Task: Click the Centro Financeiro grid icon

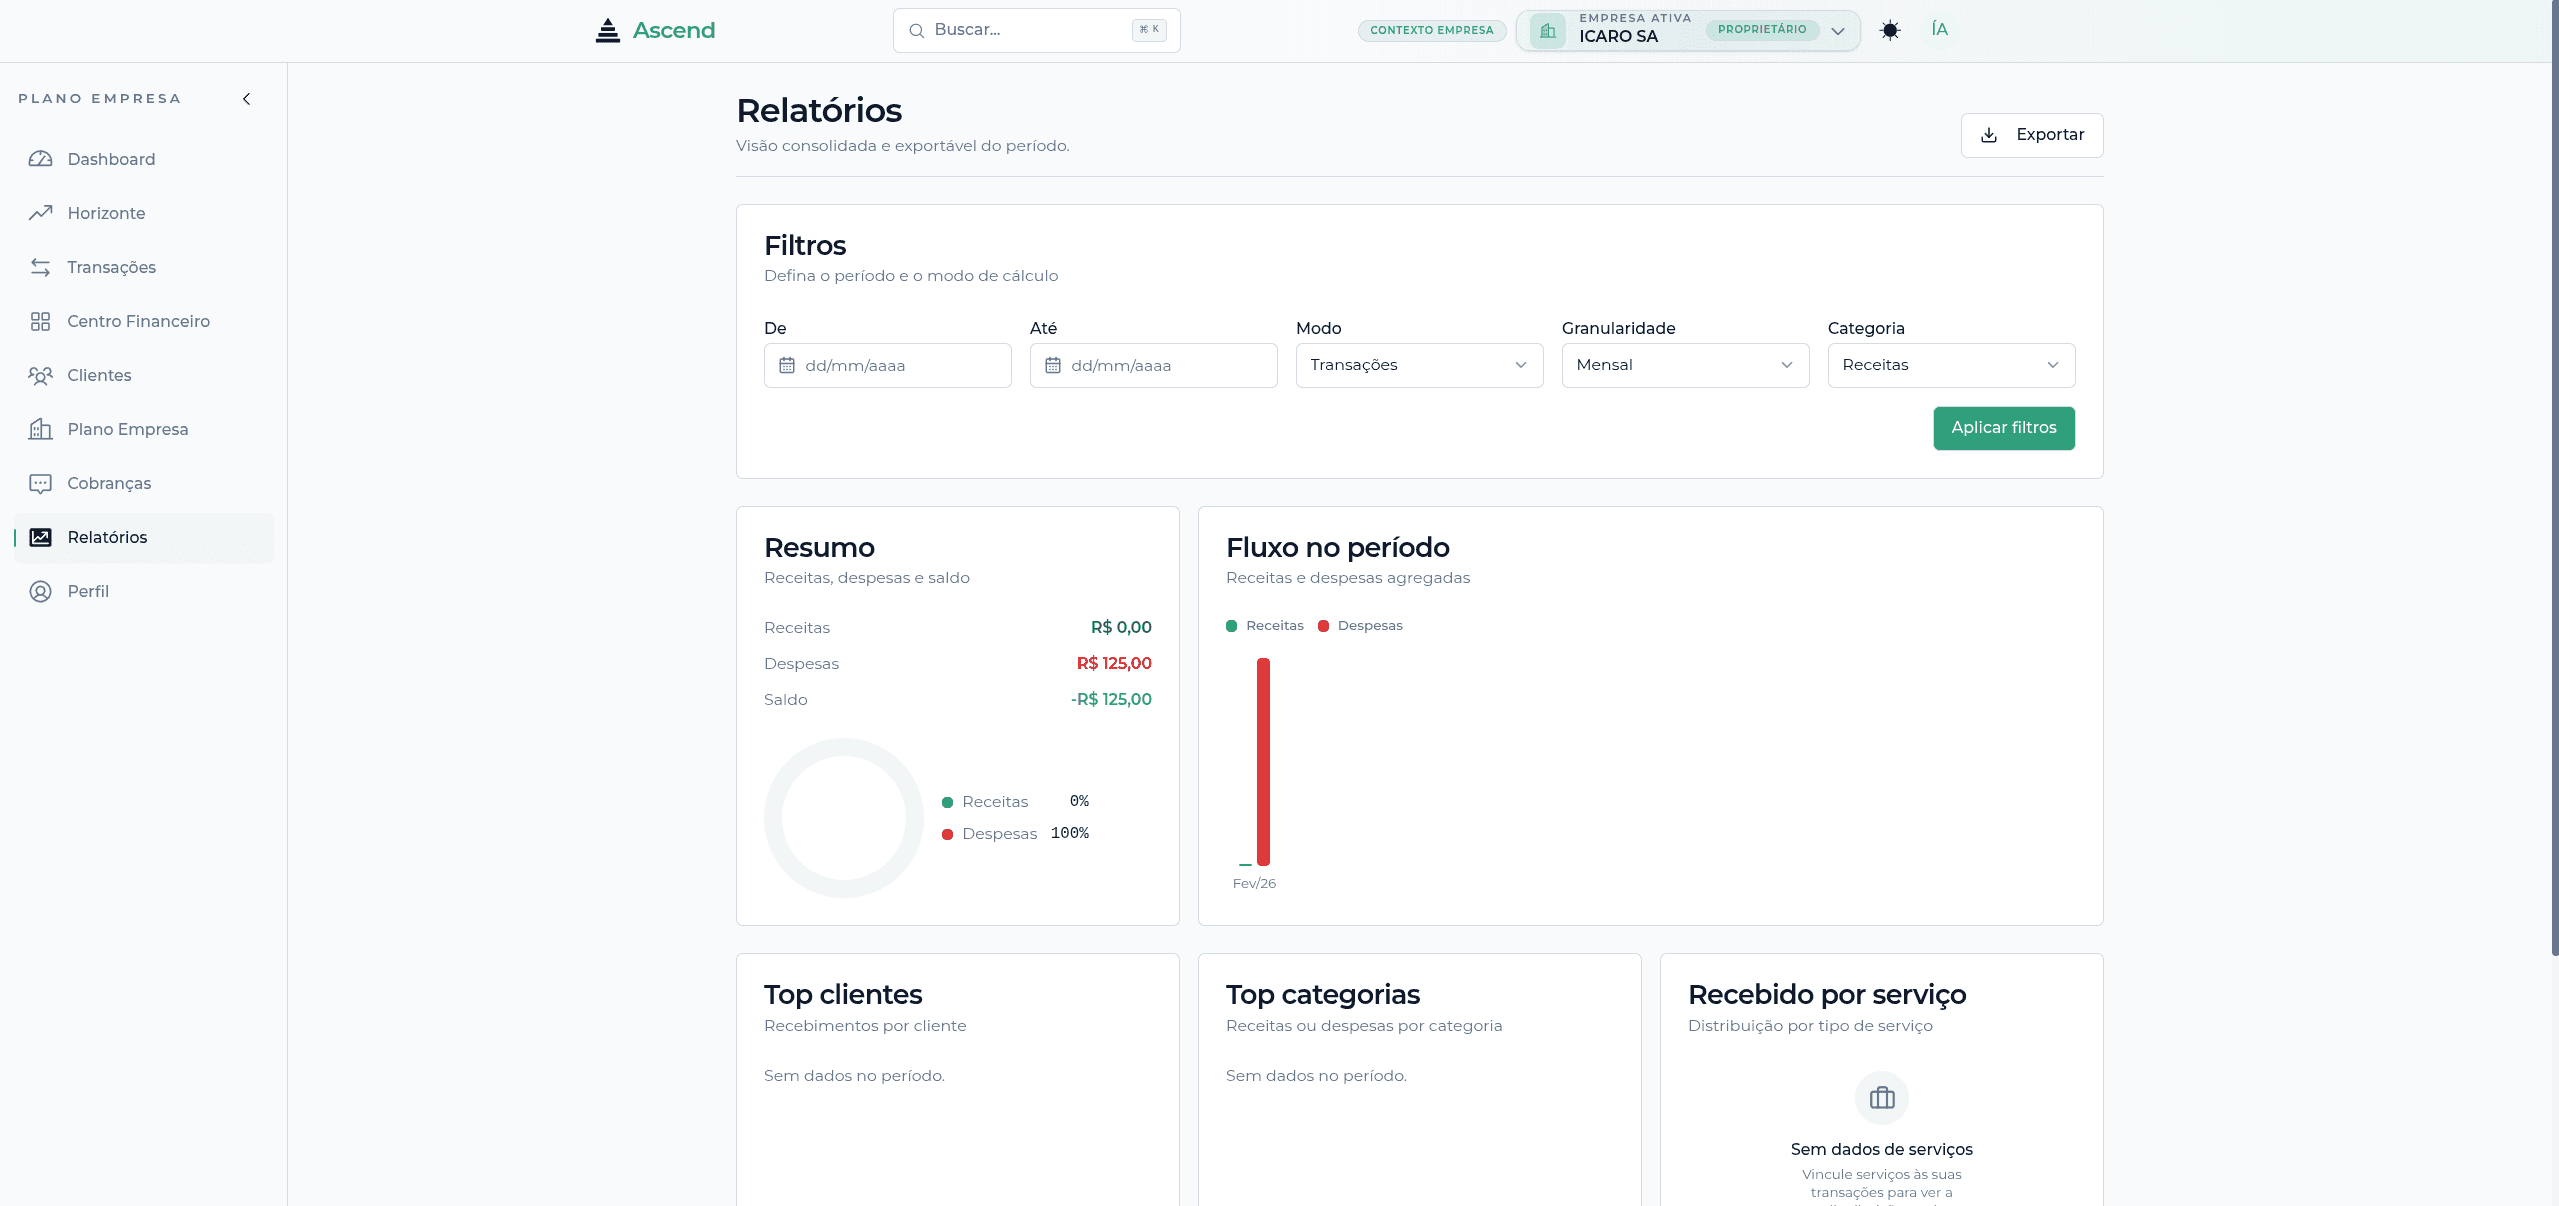Action: [40, 321]
